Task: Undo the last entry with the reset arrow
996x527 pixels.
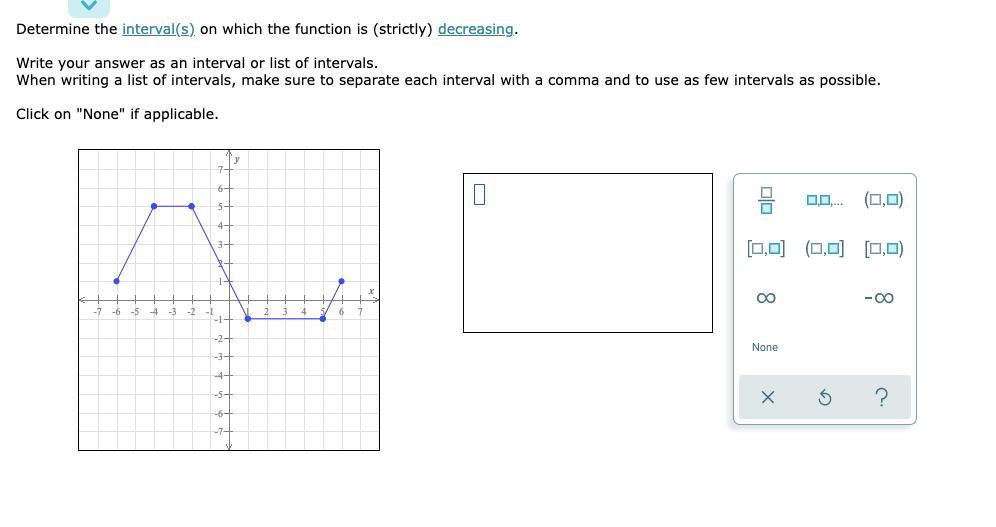Action: coord(825,398)
